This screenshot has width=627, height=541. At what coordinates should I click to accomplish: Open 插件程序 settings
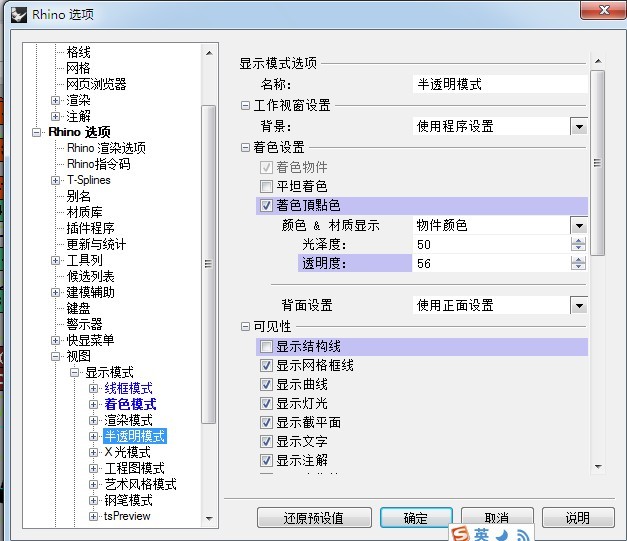click(90, 228)
